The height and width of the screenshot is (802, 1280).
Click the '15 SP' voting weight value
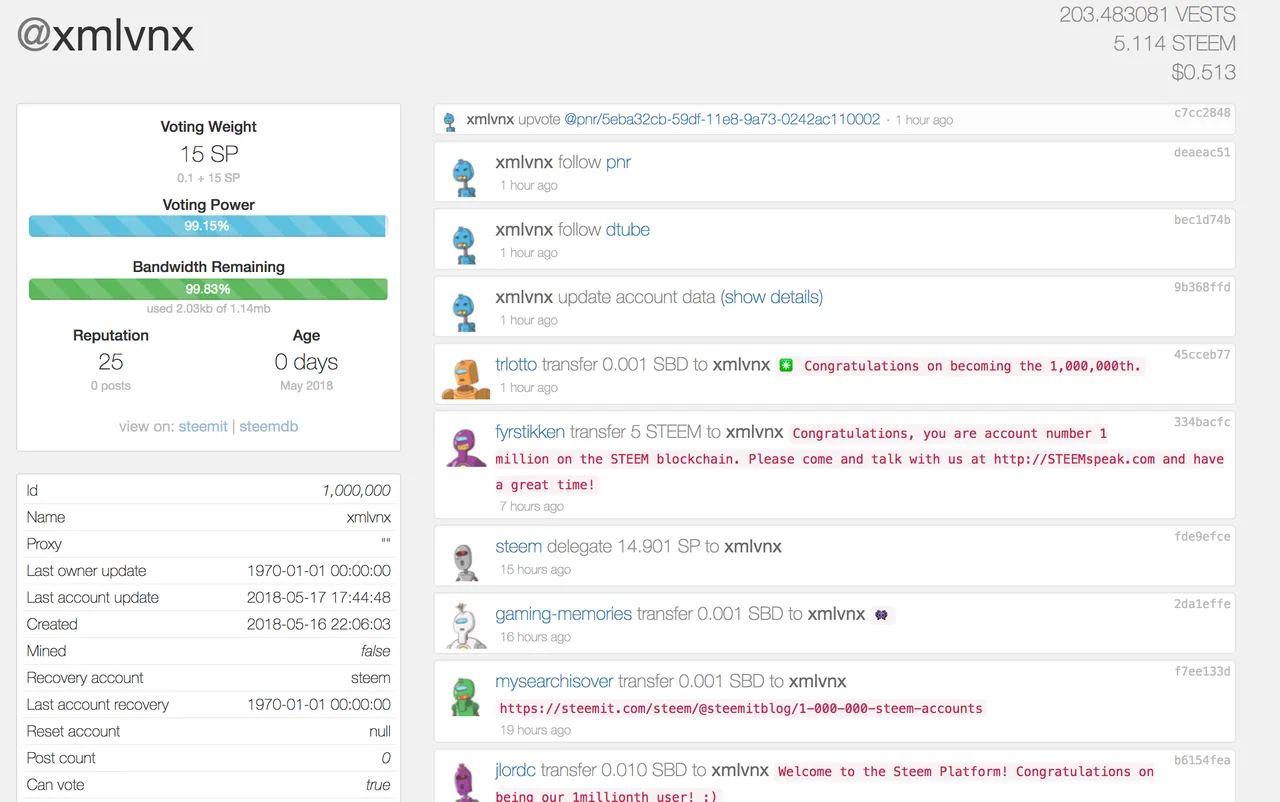(209, 154)
